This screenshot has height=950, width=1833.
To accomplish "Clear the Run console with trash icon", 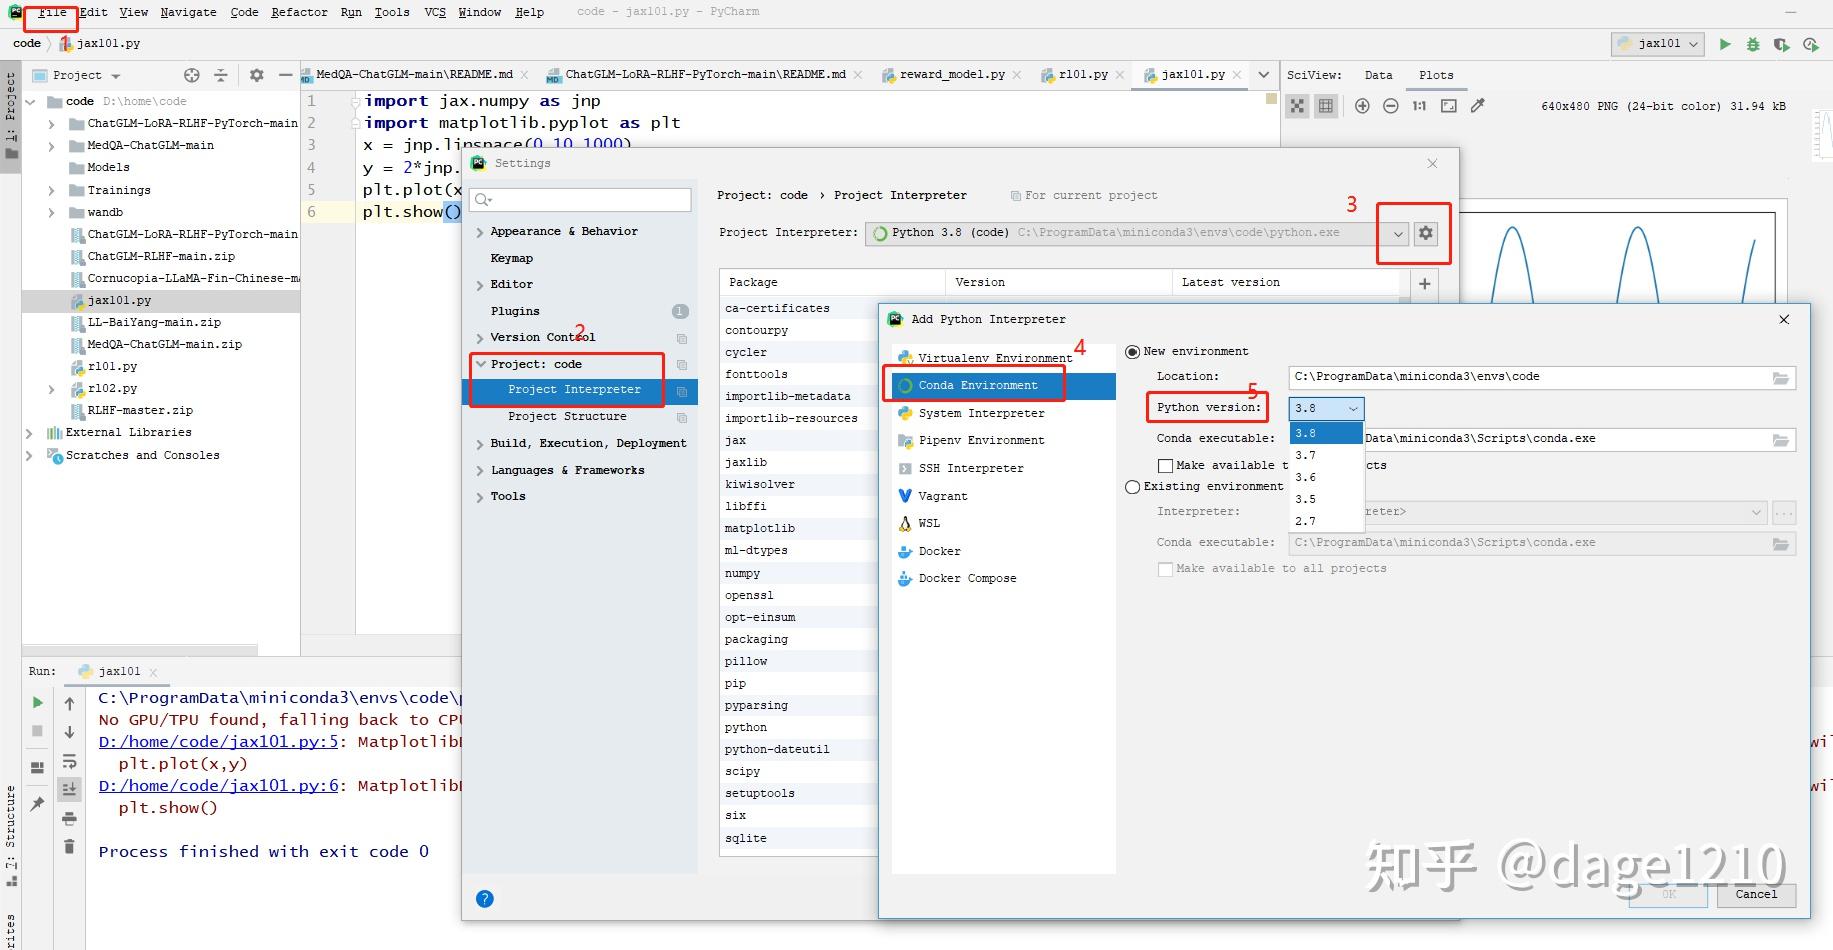I will (x=69, y=846).
